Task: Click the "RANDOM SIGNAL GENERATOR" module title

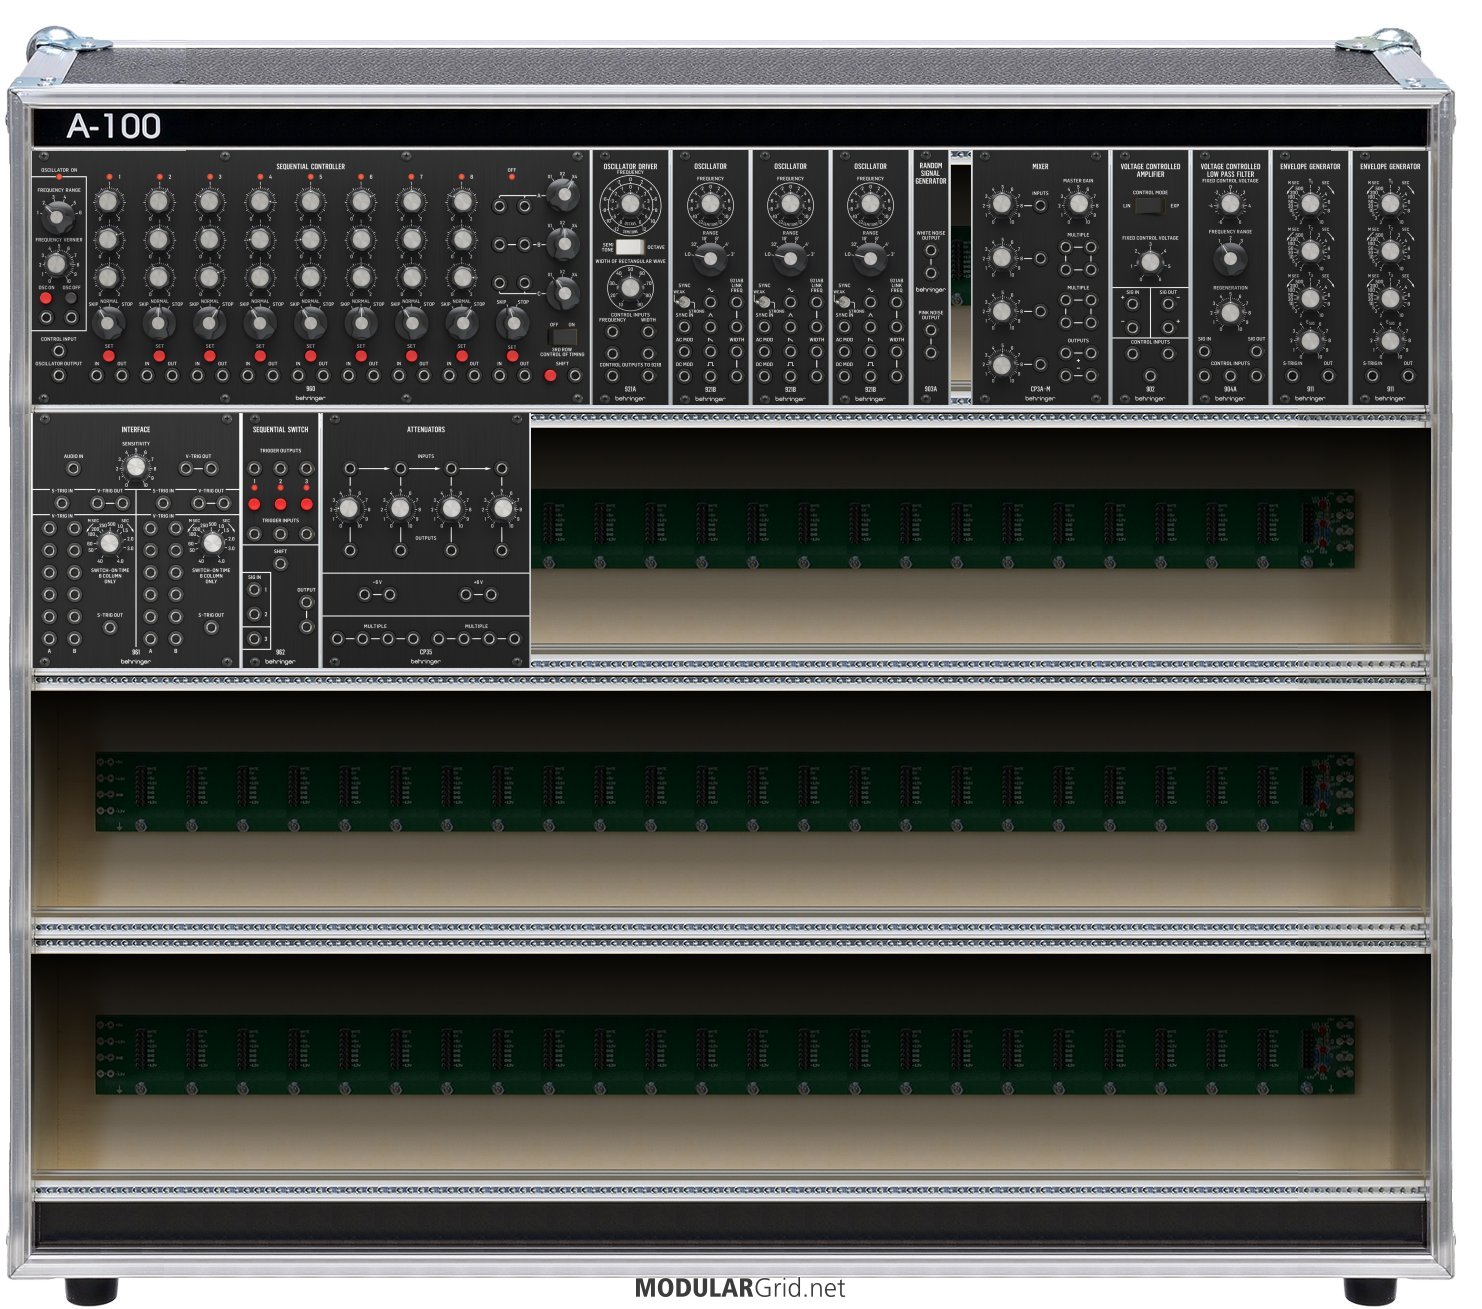Action: 931,173
